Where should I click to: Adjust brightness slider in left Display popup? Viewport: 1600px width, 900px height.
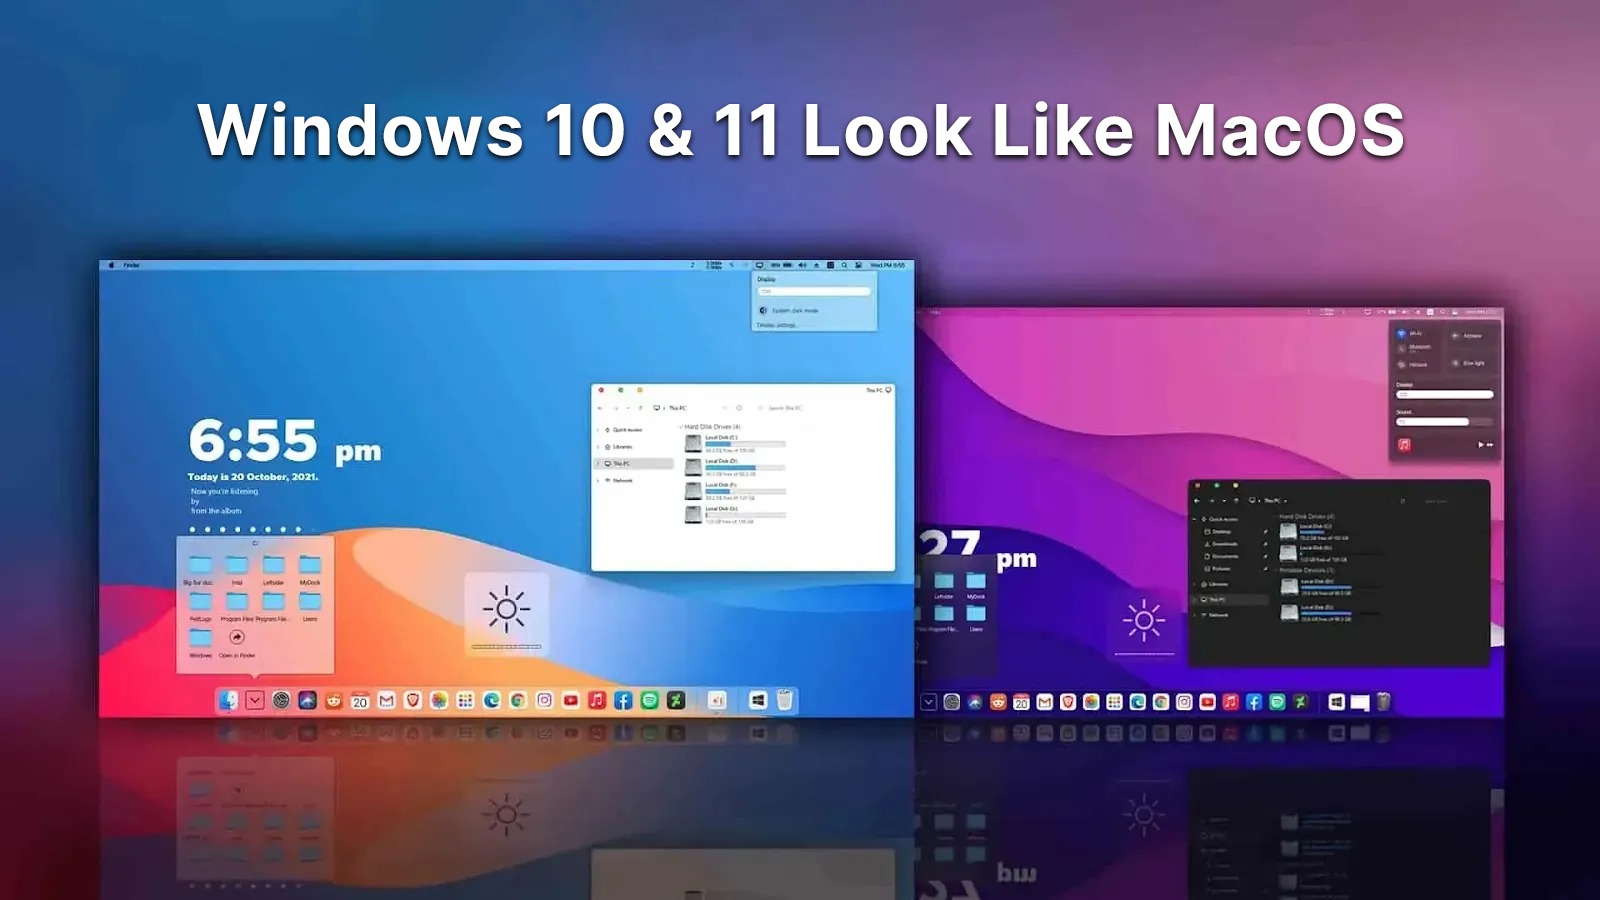click(x=814, y=291)
